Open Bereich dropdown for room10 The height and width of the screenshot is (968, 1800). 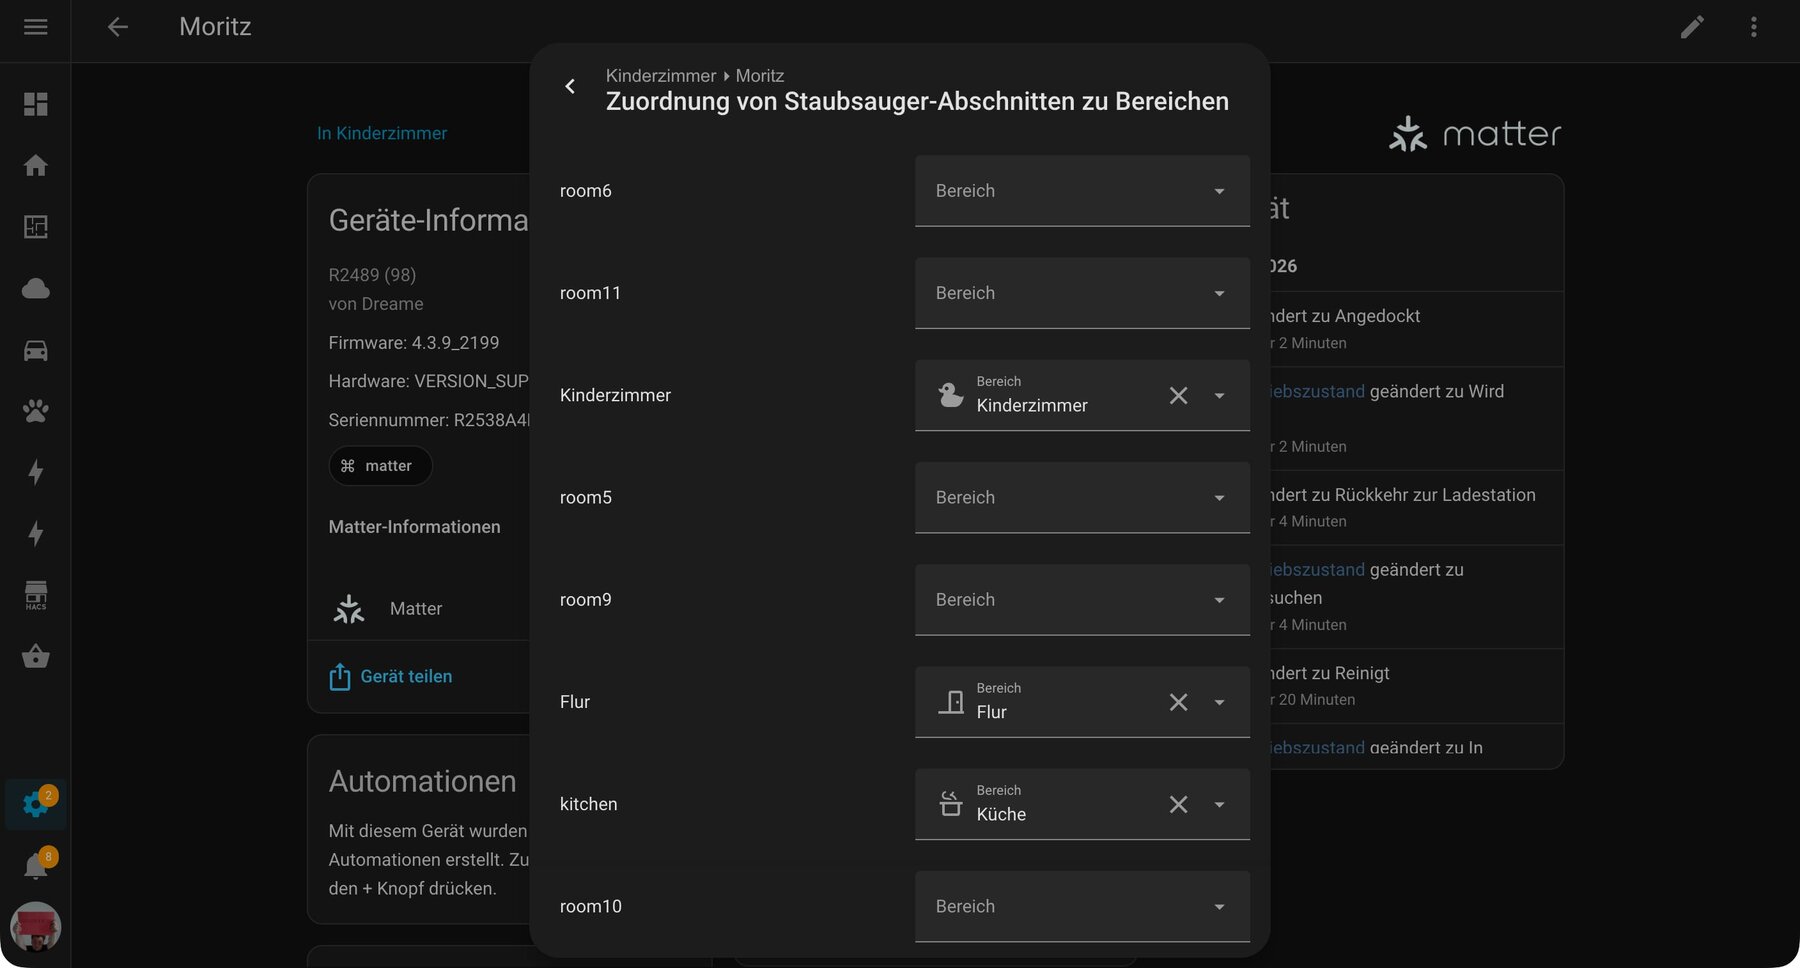(x=1081, y=907)
